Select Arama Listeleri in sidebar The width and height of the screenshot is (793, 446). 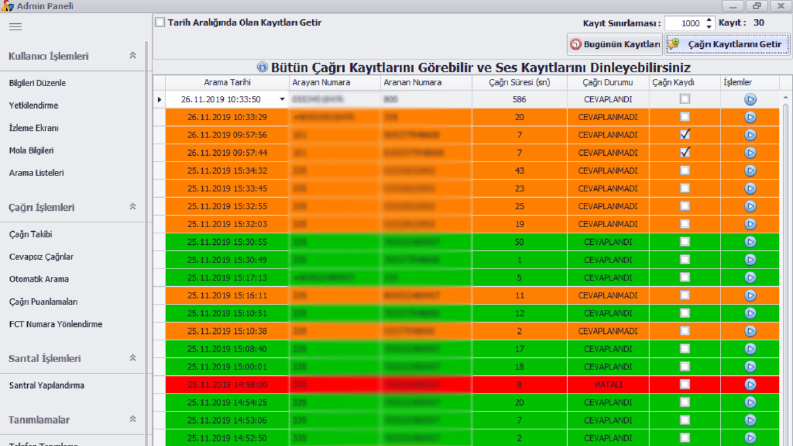pos(36,173)
